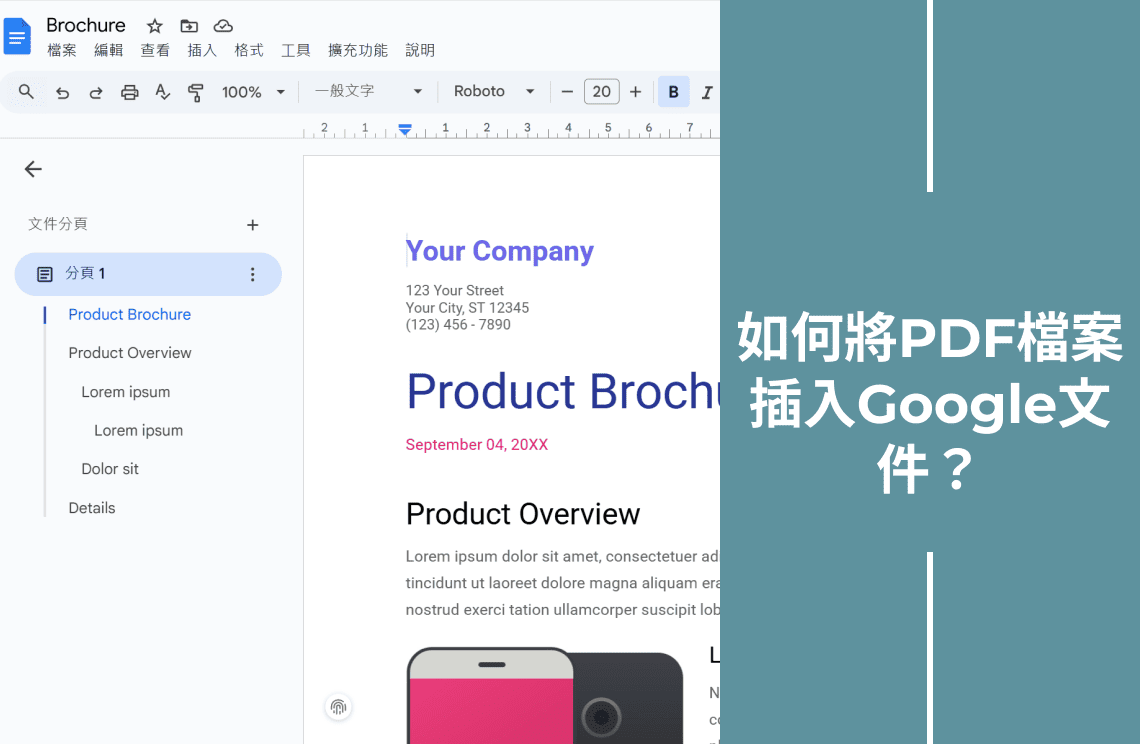Click the 123 Your Street address line
1140x744 pixels.
coord(454,290)
